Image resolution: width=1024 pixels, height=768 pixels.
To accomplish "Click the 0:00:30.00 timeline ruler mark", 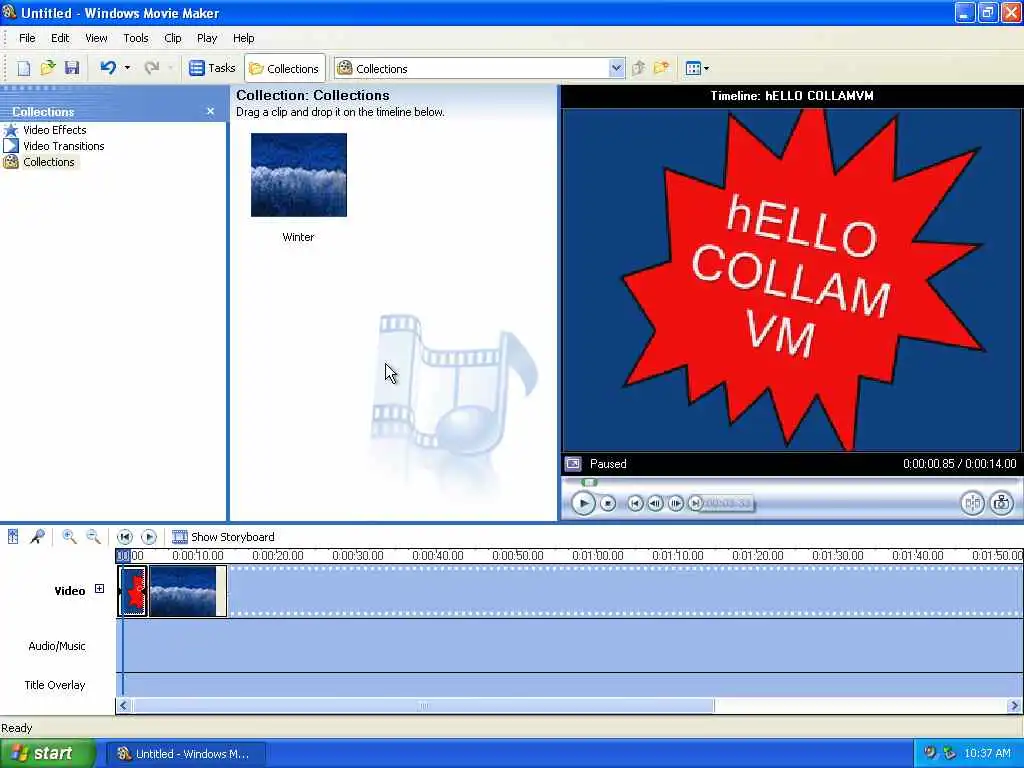I will tap(357, 556).
